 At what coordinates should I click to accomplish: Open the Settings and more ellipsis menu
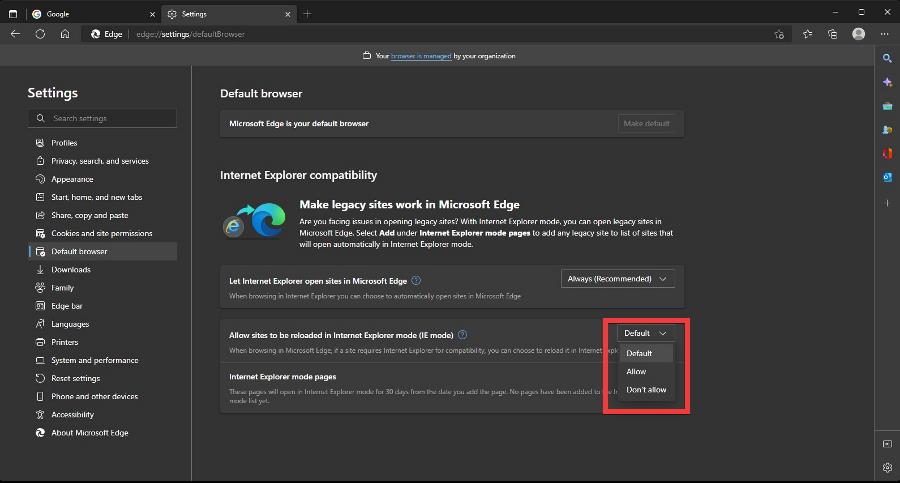885,34
